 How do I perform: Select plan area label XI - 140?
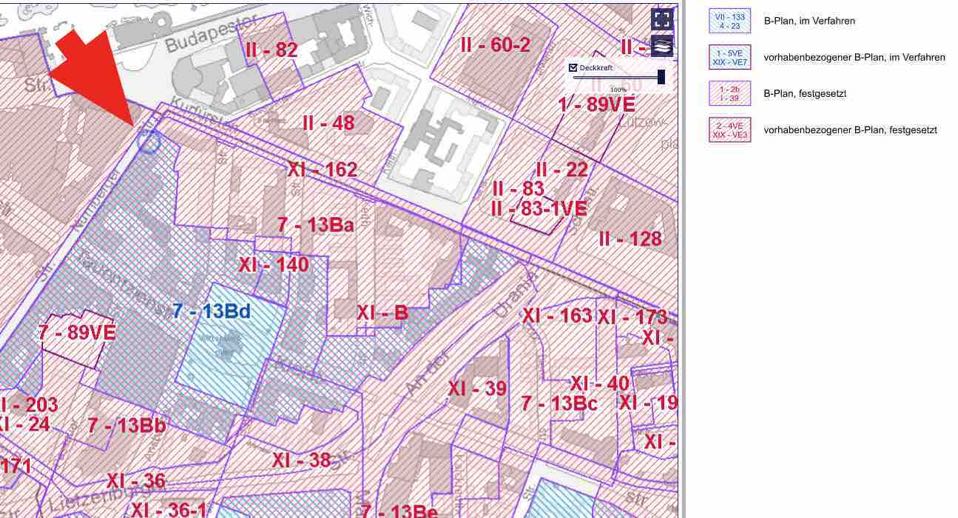tap(274, 264)
